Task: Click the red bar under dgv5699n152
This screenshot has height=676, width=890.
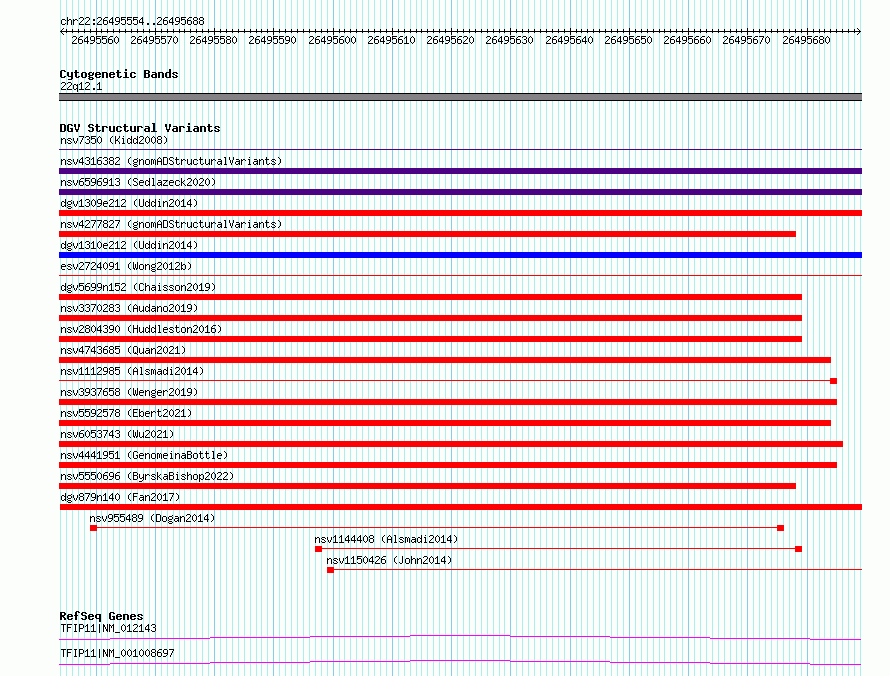Action: pyautogui.click(x=430, y=297)
